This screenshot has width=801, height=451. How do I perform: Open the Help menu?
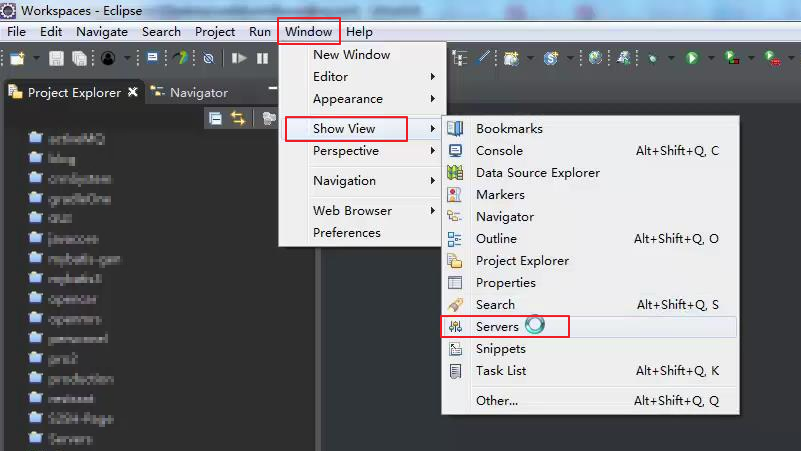(x=359, y=32)
